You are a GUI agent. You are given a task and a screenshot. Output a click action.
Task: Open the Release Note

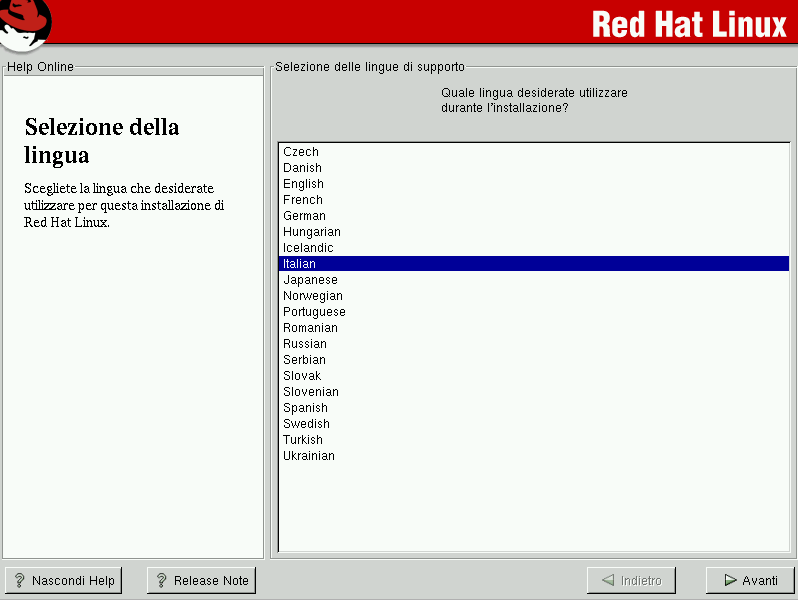pyautogui.click(x=201, y=580)
